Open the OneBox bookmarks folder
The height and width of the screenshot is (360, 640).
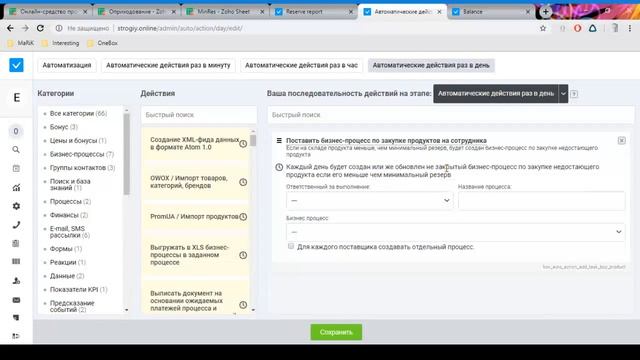(102, 43)
